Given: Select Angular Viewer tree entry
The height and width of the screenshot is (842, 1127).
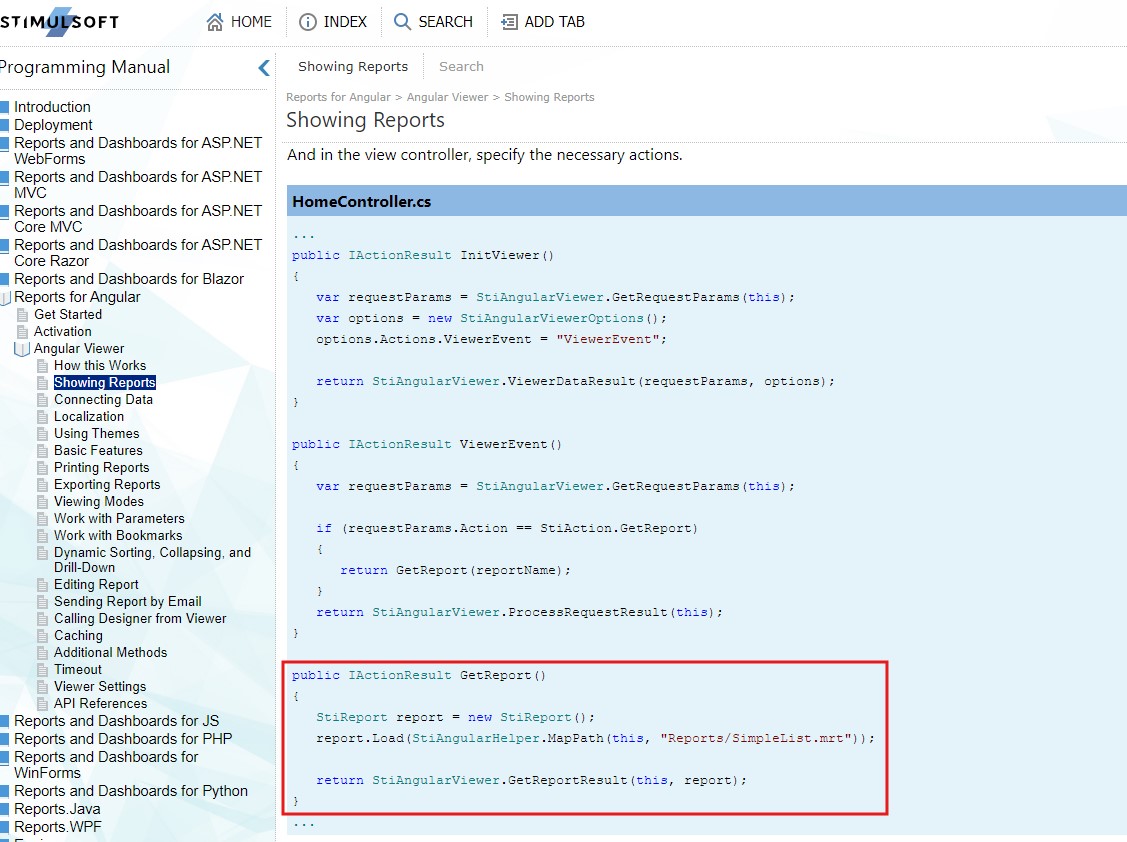Looking at the screenshot, I should point(79,349).
